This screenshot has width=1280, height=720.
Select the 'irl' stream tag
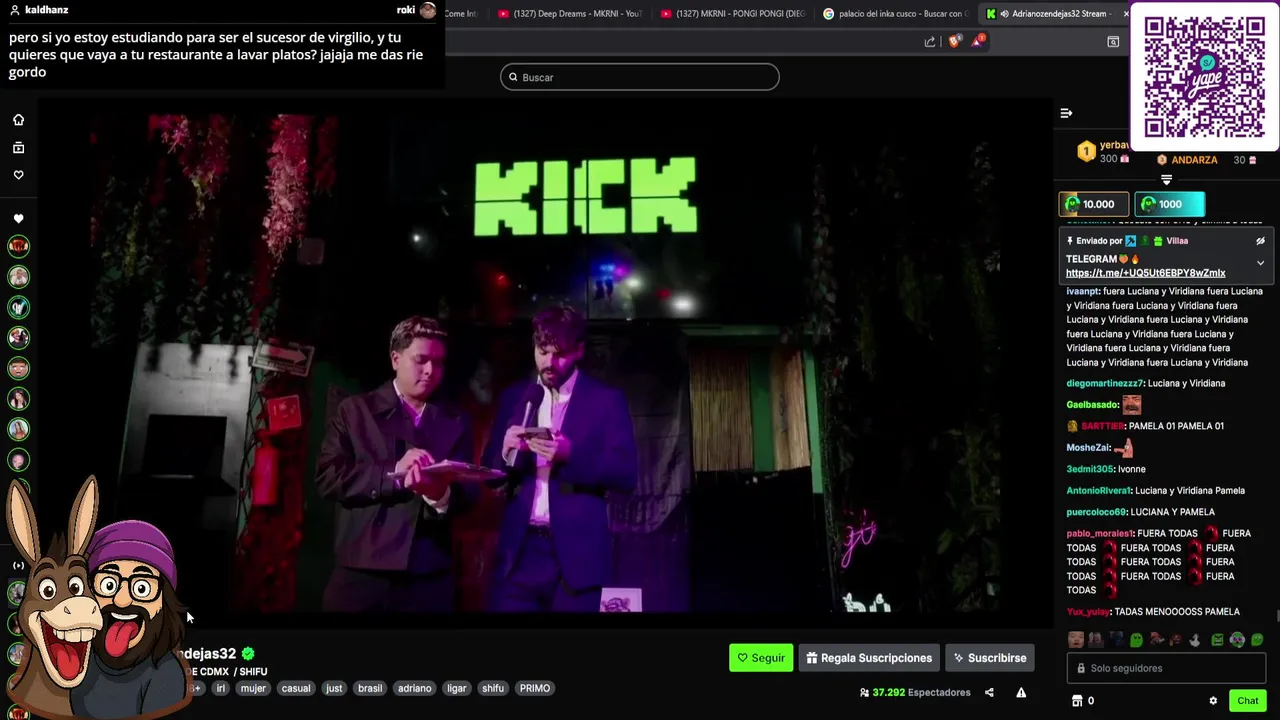pyautogui.click(x=221, y=688)
